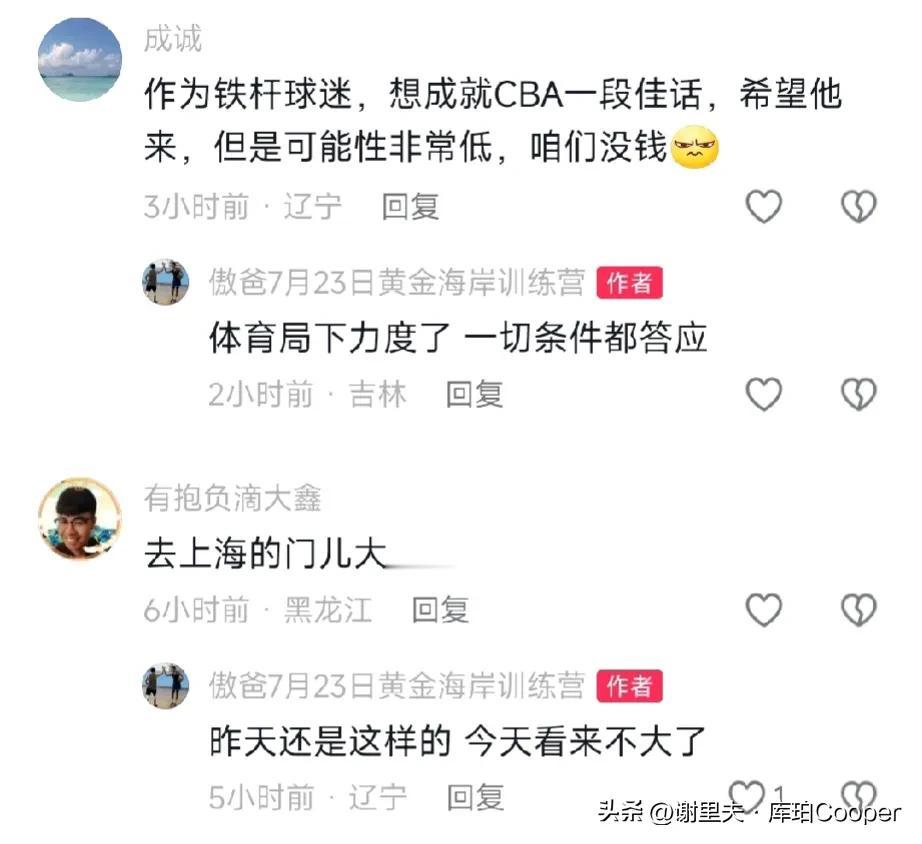Dislike 有抱负滴大鑫's comment
This screenshot has width=922, height=844.
pos(858,609)
